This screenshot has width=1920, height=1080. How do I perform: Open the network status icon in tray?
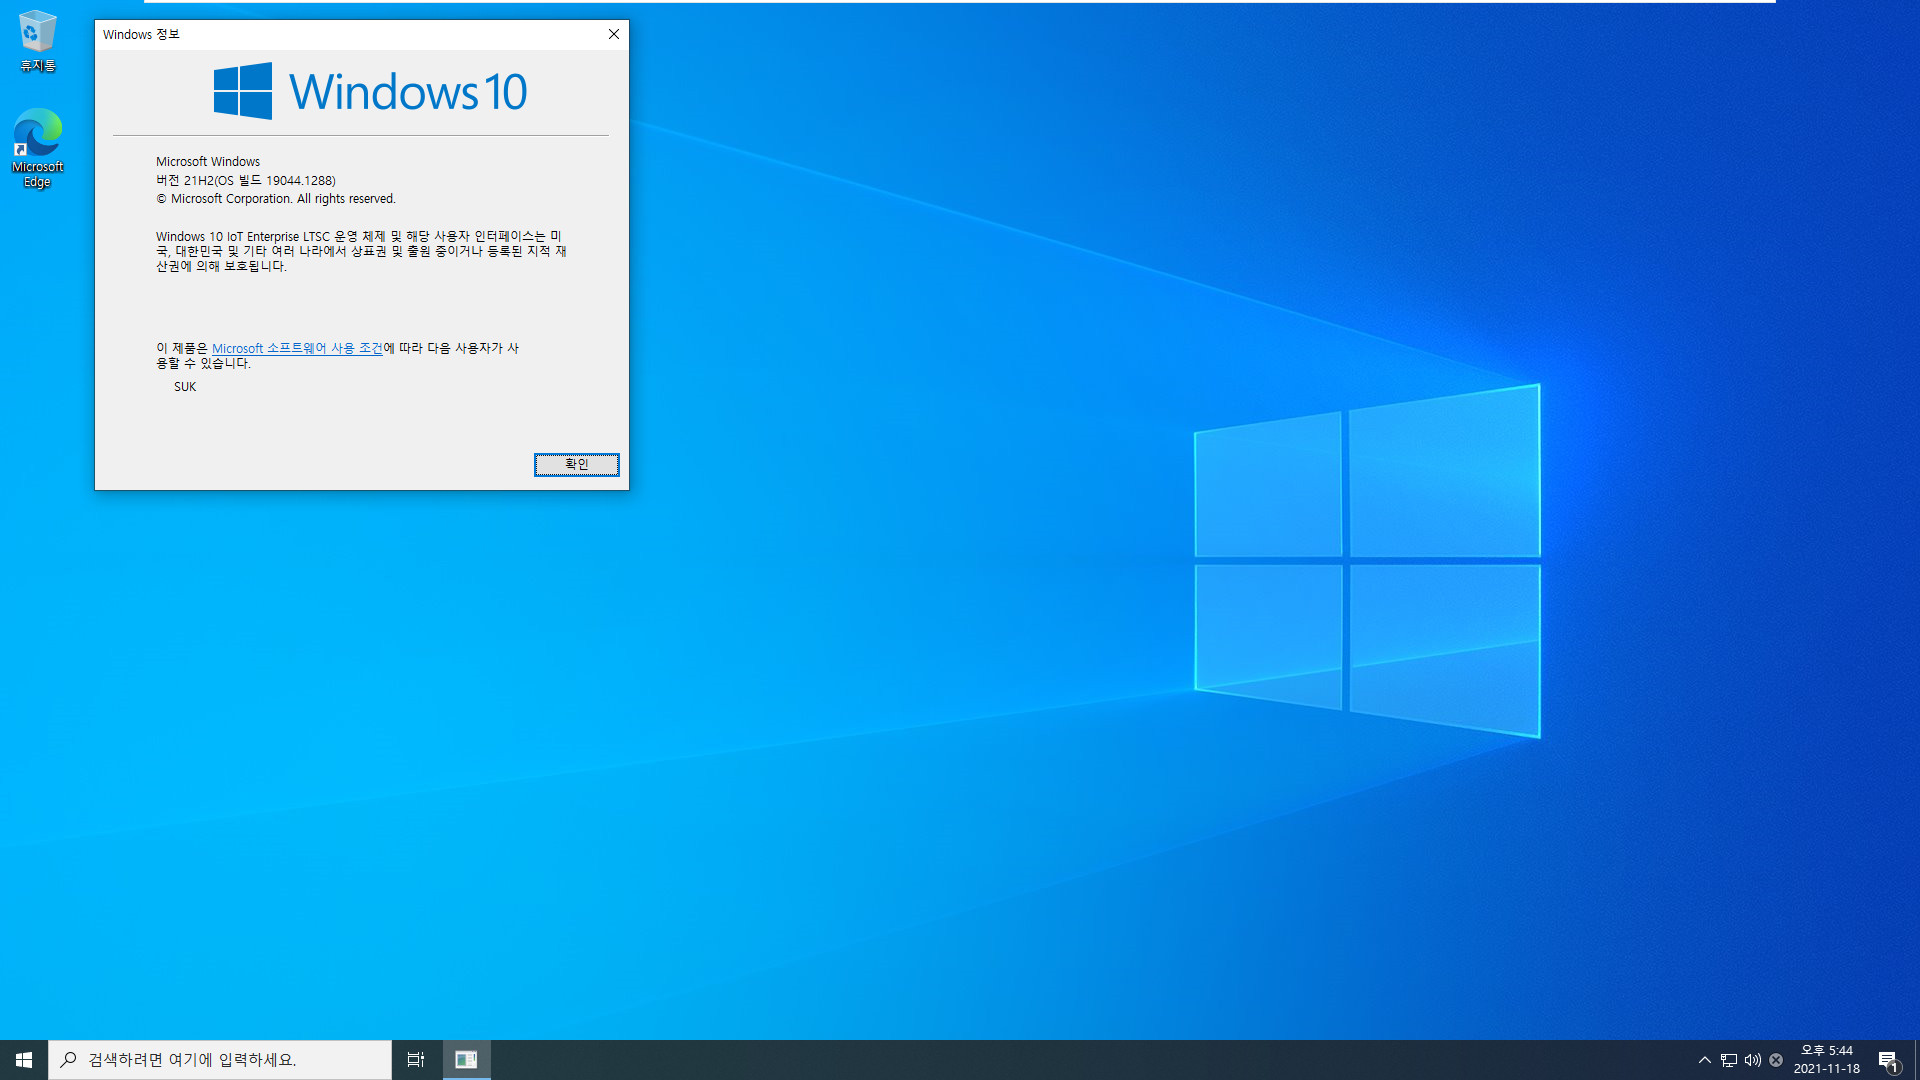pyautogui.click(x=1727, y=1059)
